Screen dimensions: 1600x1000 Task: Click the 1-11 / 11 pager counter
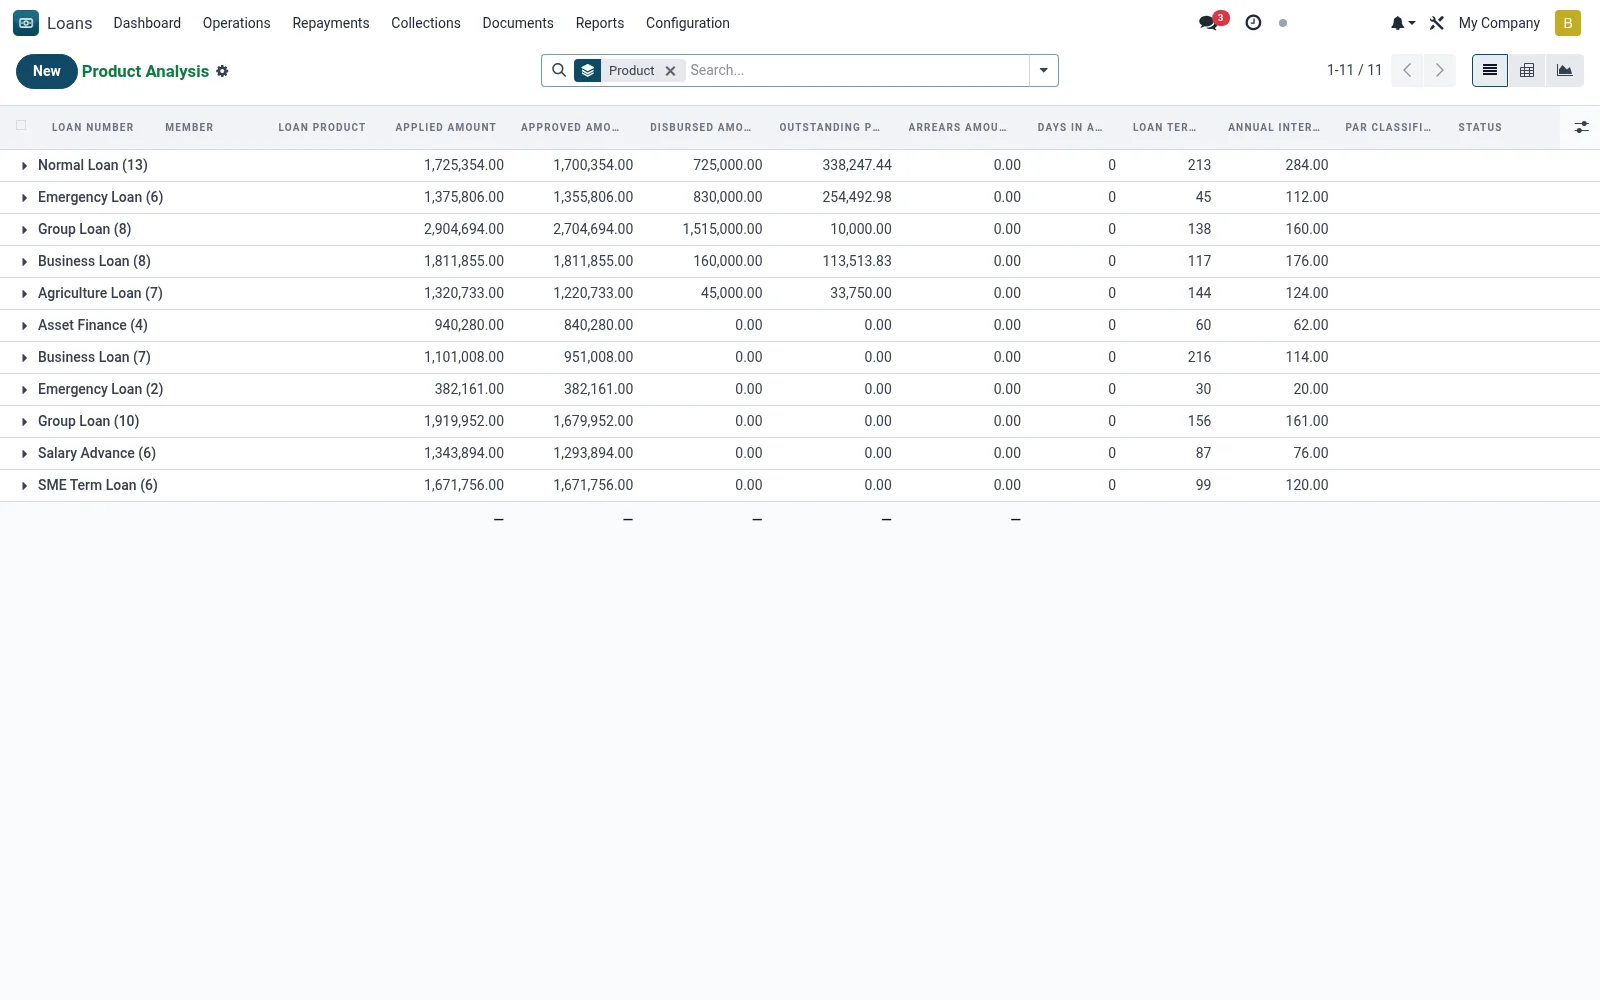(1354, 70)
